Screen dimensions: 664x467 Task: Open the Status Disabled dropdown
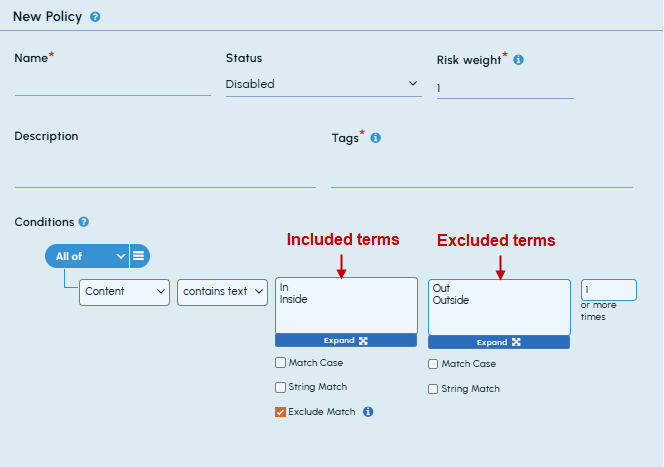[x=324, y=84]
